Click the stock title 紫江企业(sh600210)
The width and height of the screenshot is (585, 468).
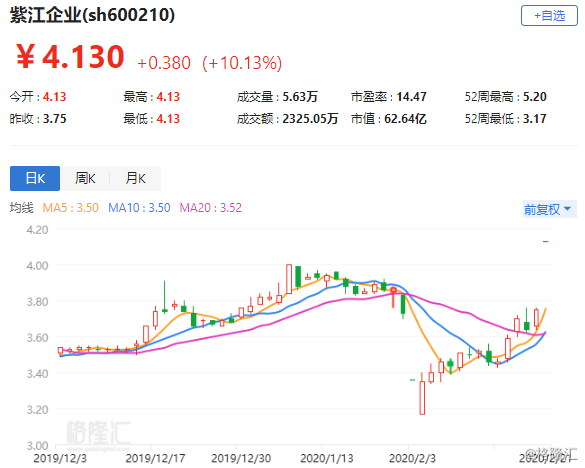92,15
